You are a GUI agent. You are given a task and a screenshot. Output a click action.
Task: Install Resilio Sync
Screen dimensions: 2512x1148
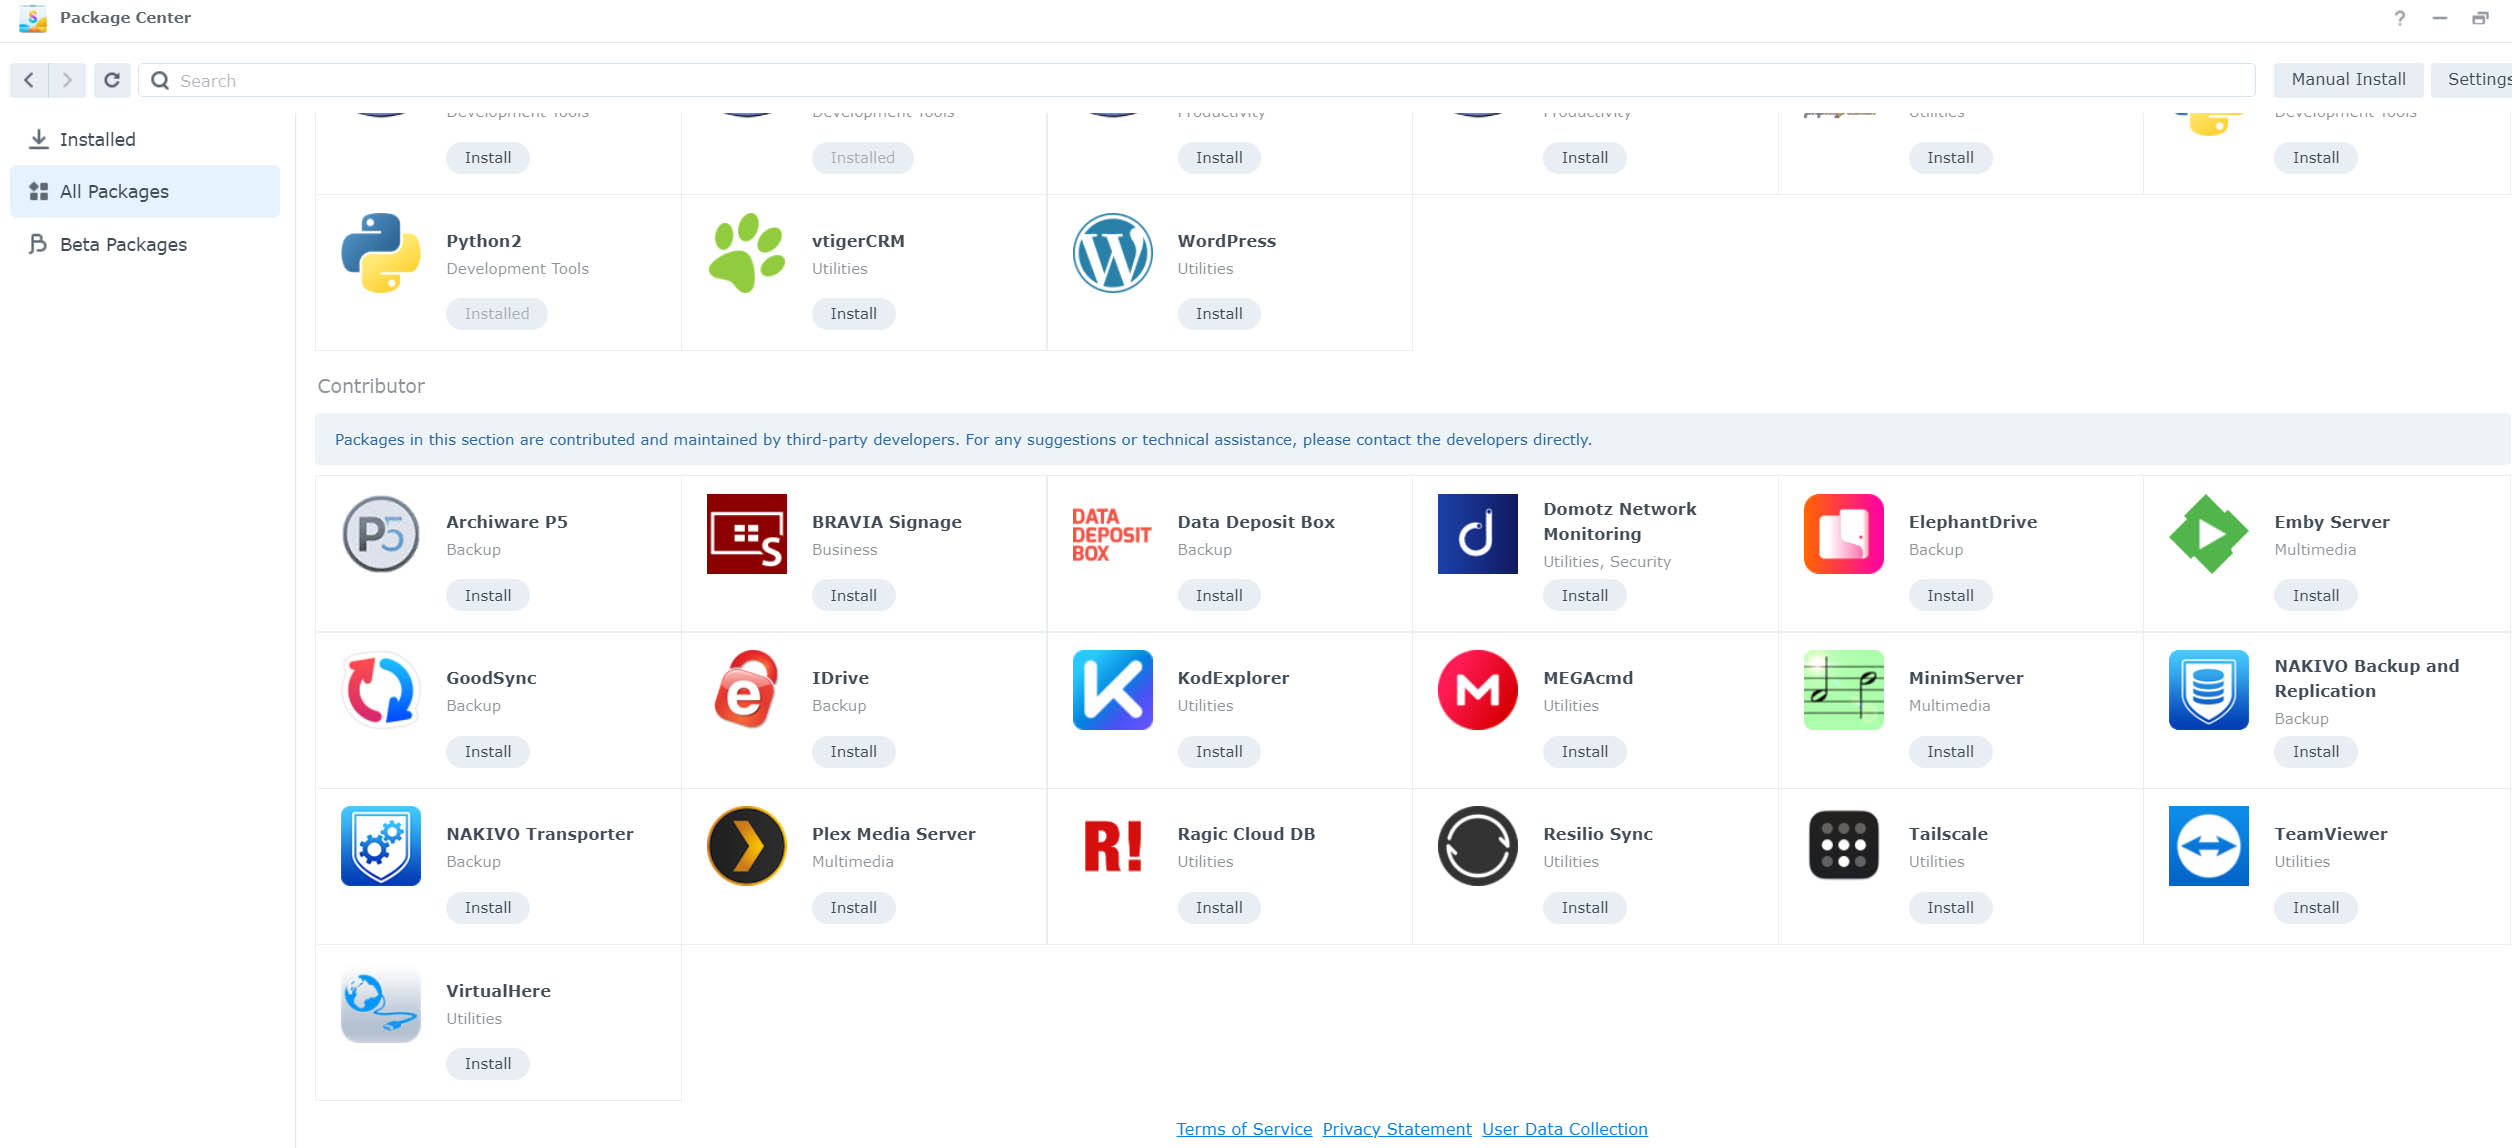point(1585,908)
